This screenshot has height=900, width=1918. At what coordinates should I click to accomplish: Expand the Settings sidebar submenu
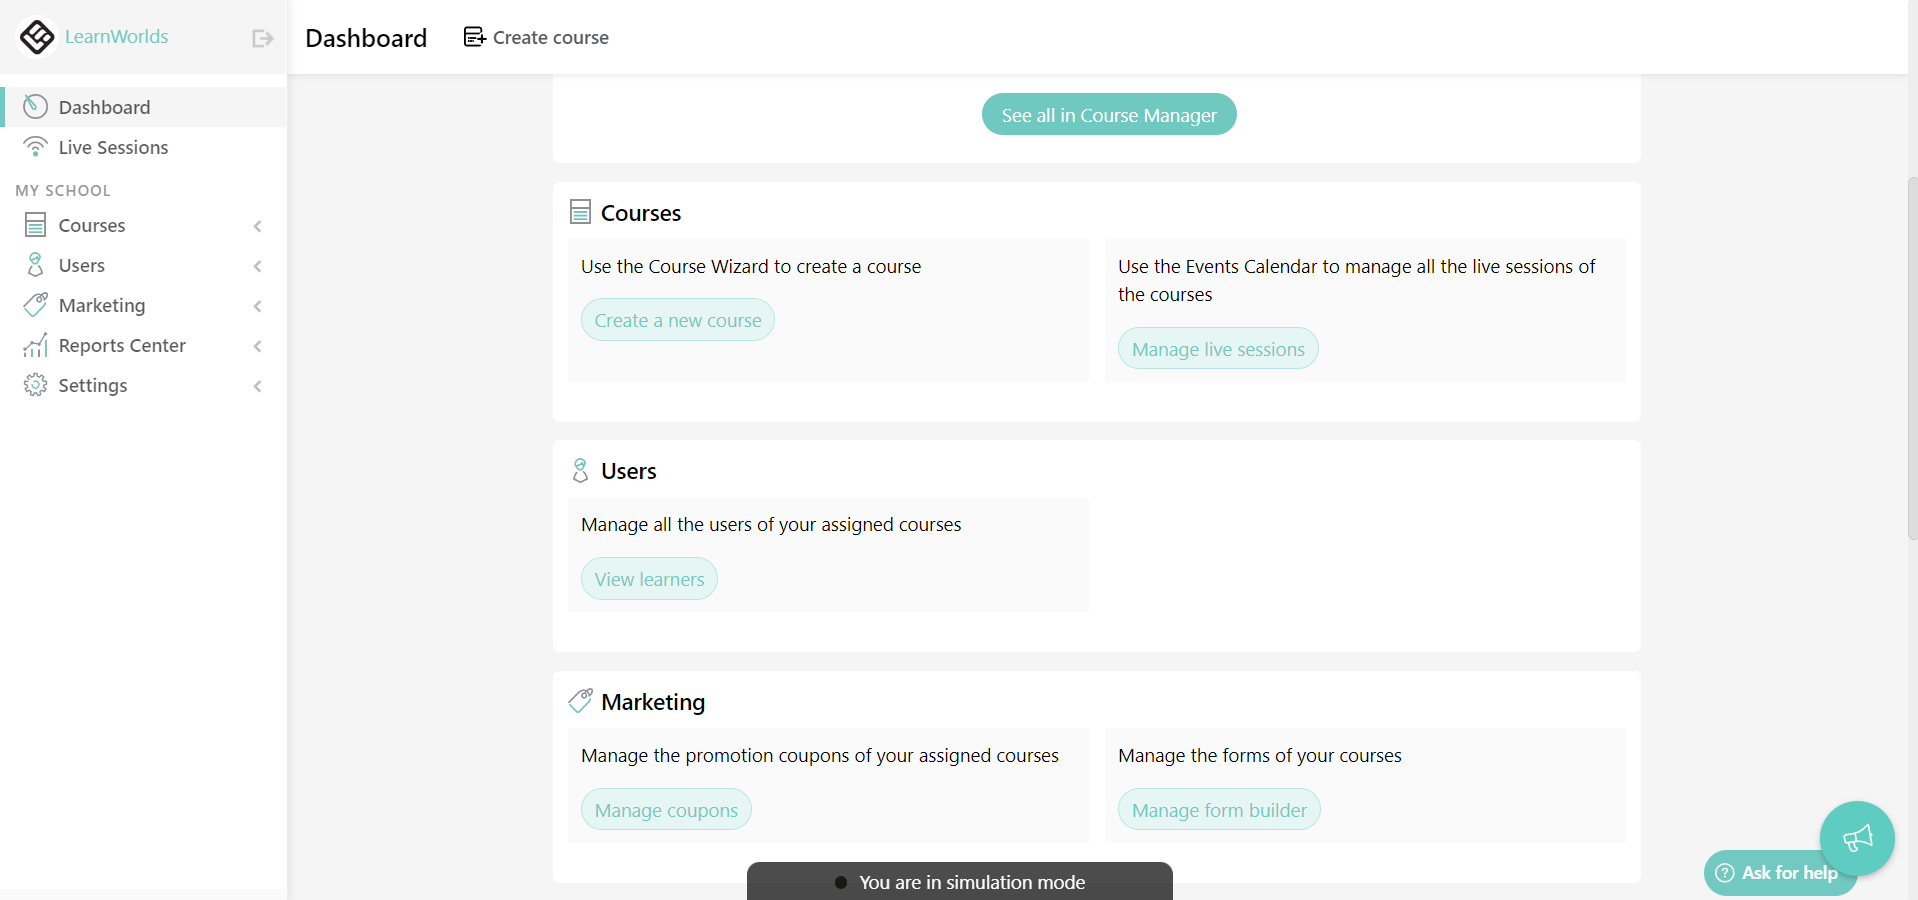[x=258, y=386]
